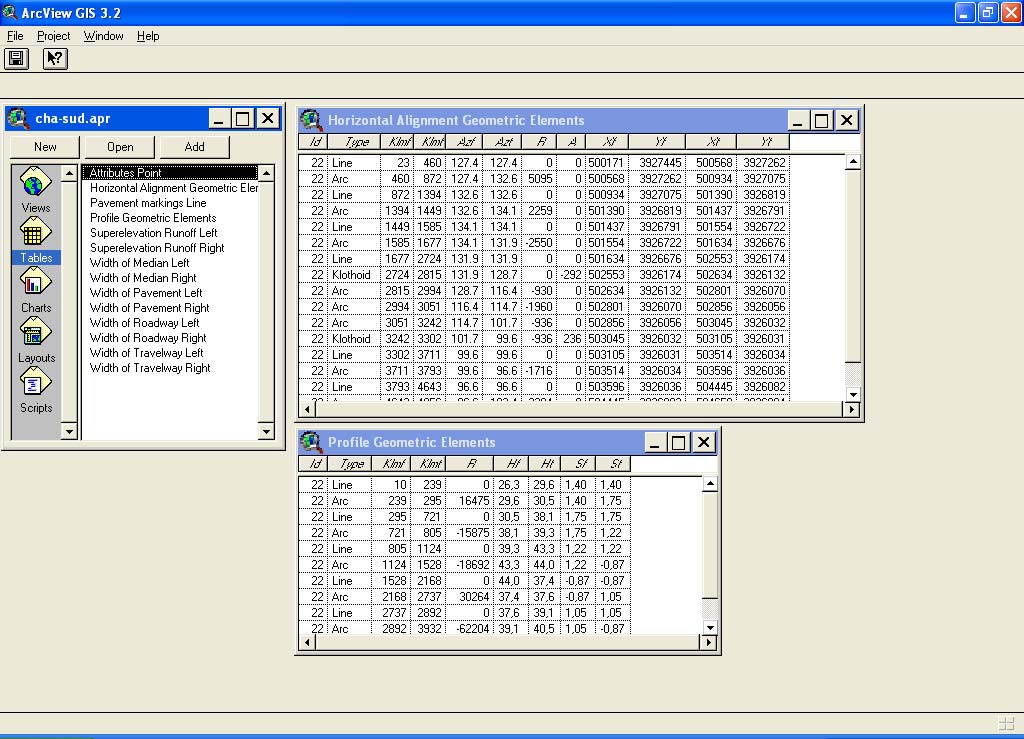Viewport: 1024px width, 739px height.
Task: Click up arrow of Profile Geometric vertical scrollbar
Action: pos(710,484)
